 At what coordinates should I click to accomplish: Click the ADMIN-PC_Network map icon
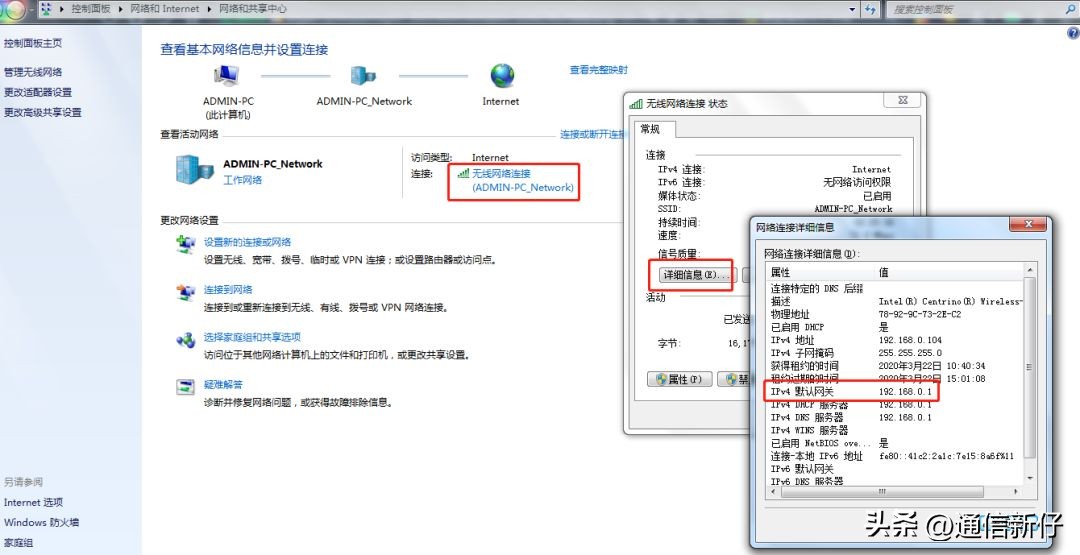pos(363,76)
